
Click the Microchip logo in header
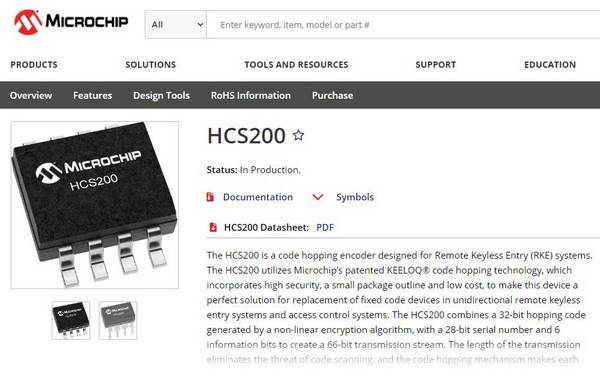pyautogui.click(x=71, y=22)
